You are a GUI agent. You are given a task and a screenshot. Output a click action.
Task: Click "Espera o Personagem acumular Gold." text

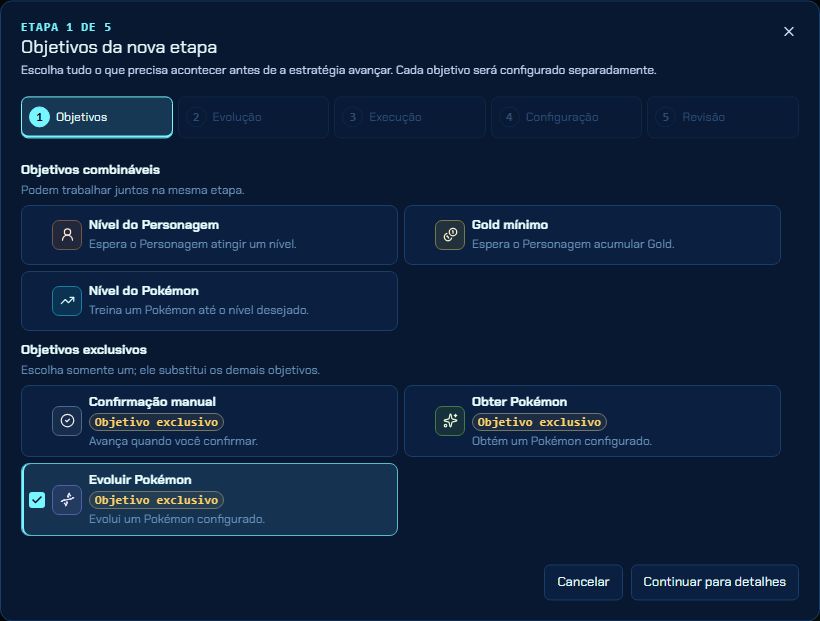[x=573, y=244]
